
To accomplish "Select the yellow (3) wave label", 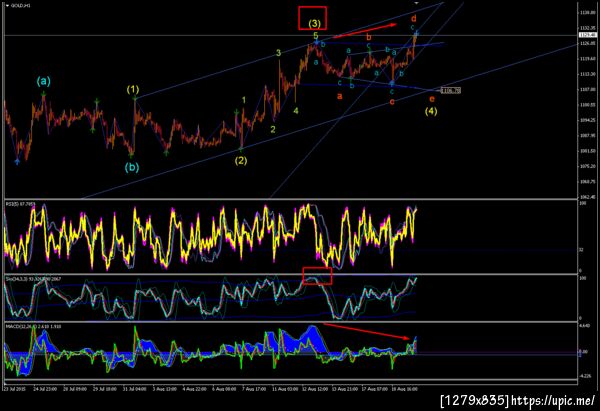I will coord(315,23).
